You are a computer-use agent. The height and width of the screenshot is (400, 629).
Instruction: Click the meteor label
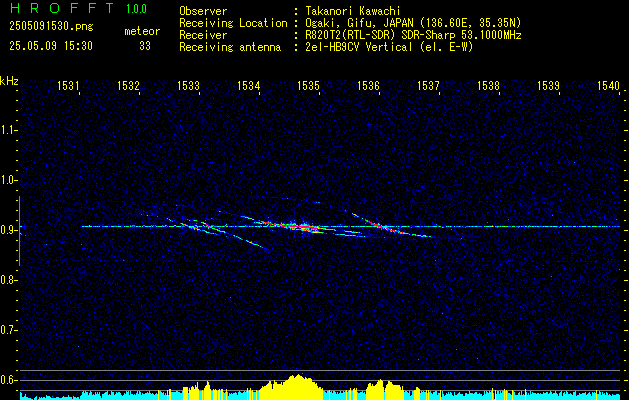[142, 31]
